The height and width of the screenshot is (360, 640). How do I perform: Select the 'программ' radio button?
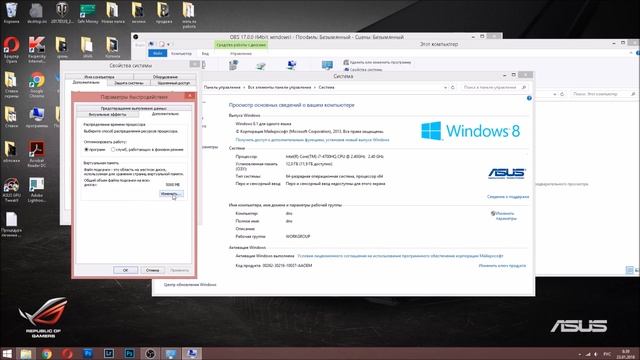pos(86,150)
